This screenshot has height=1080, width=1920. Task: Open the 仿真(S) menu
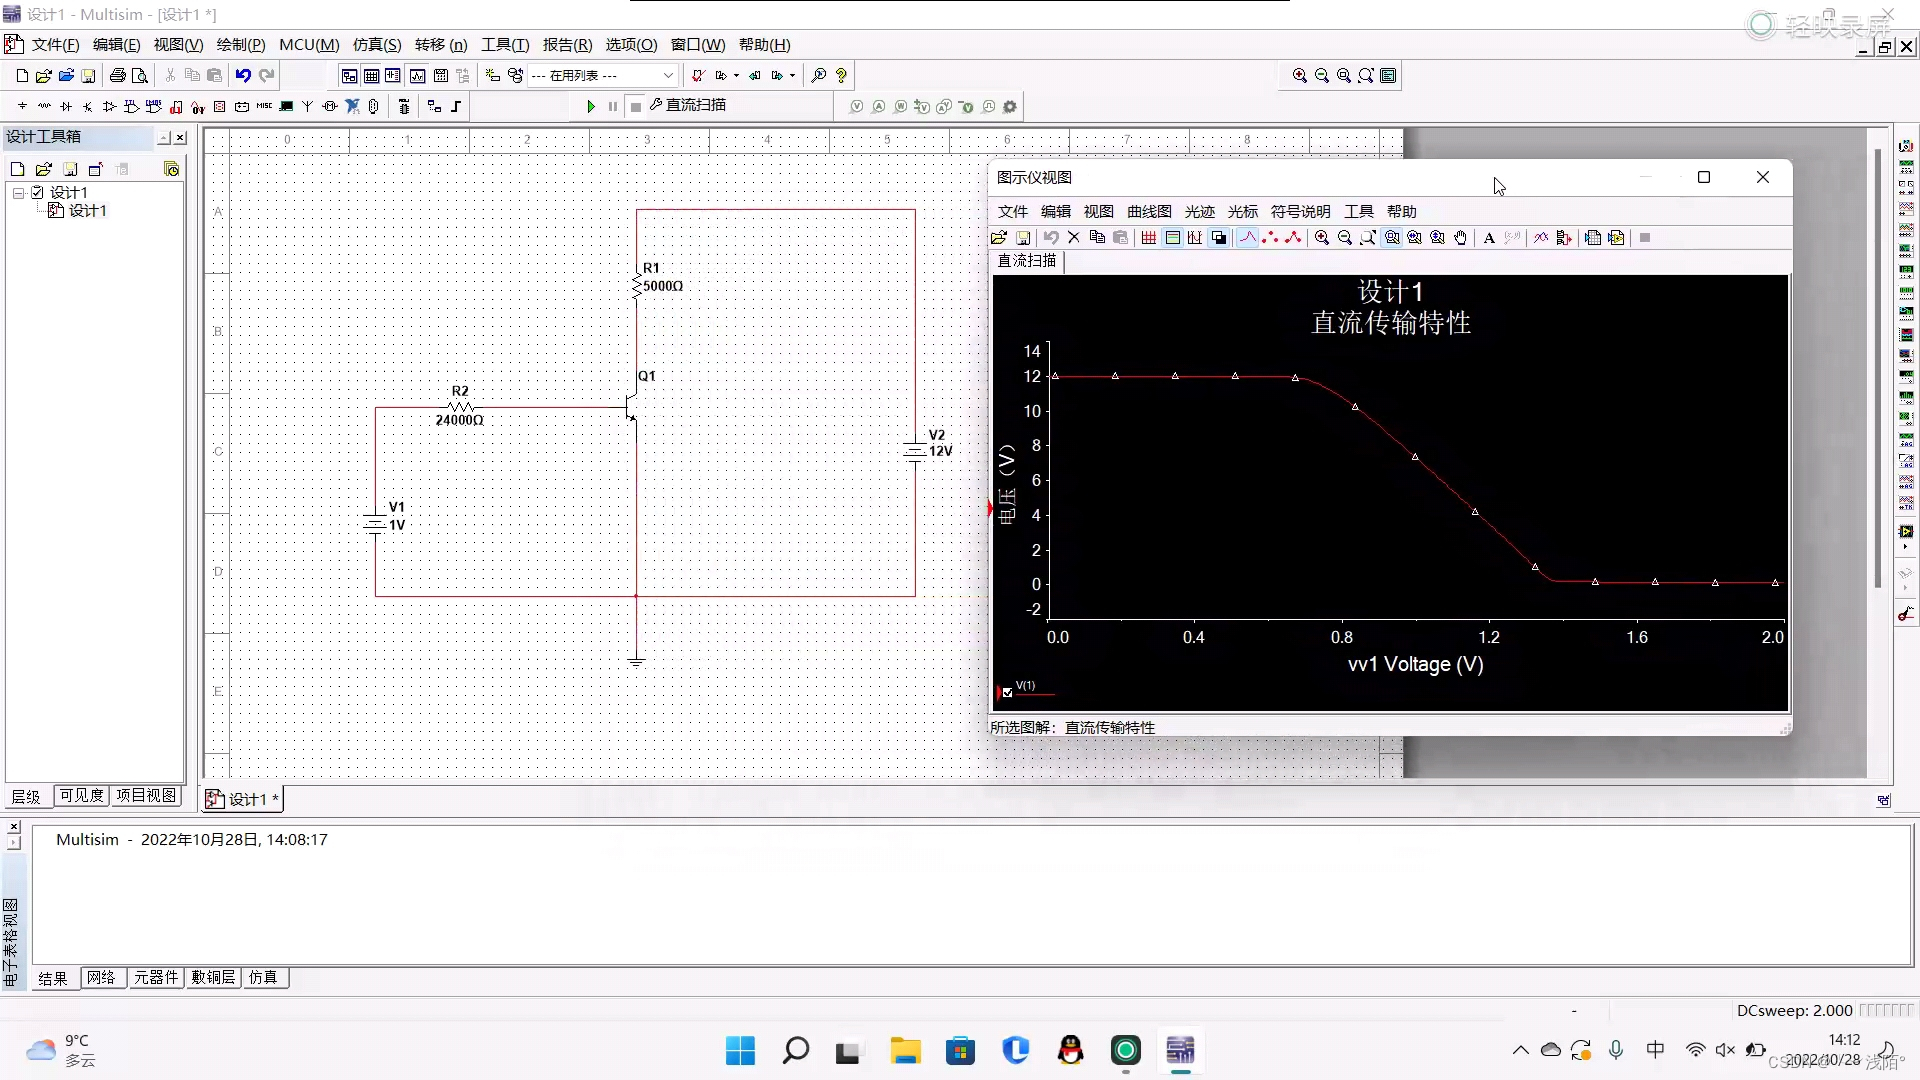point(376,44)
